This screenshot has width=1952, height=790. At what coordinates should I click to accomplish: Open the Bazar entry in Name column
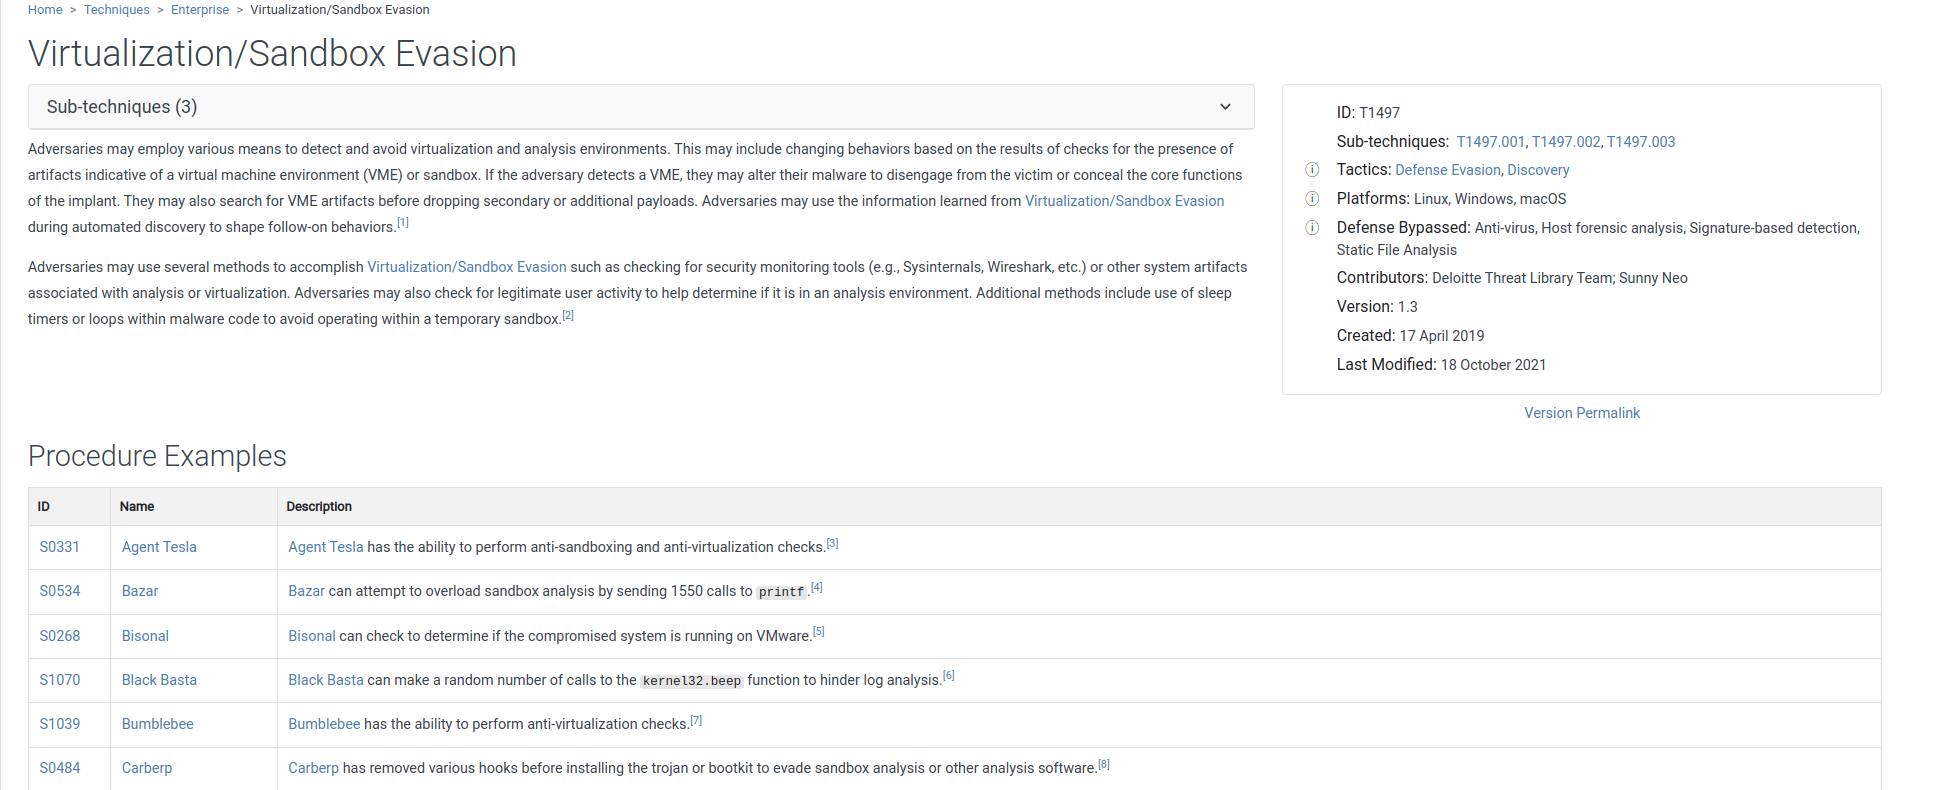[x=140, y=591]
